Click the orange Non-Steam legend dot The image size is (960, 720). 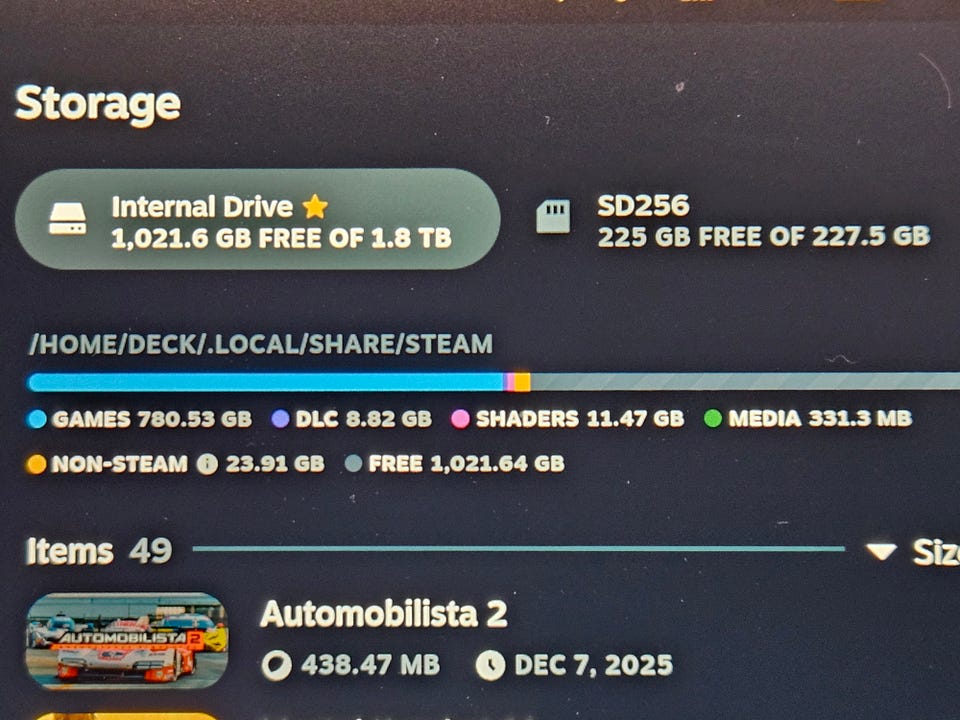pos(36,464)
